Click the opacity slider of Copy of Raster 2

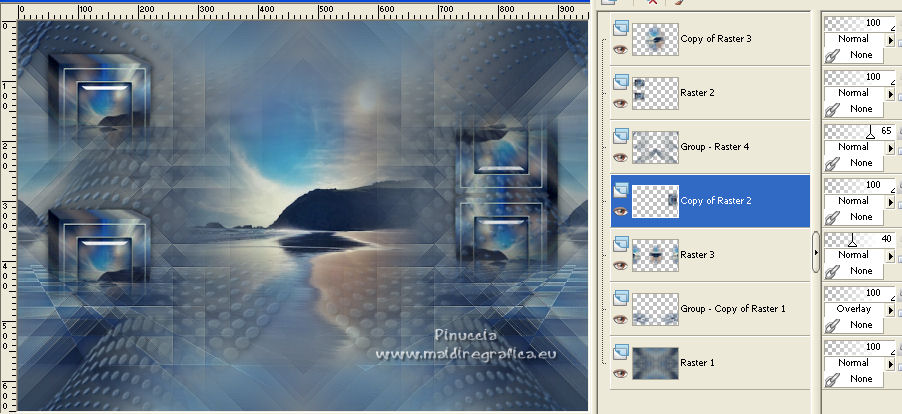pos(859,185)
